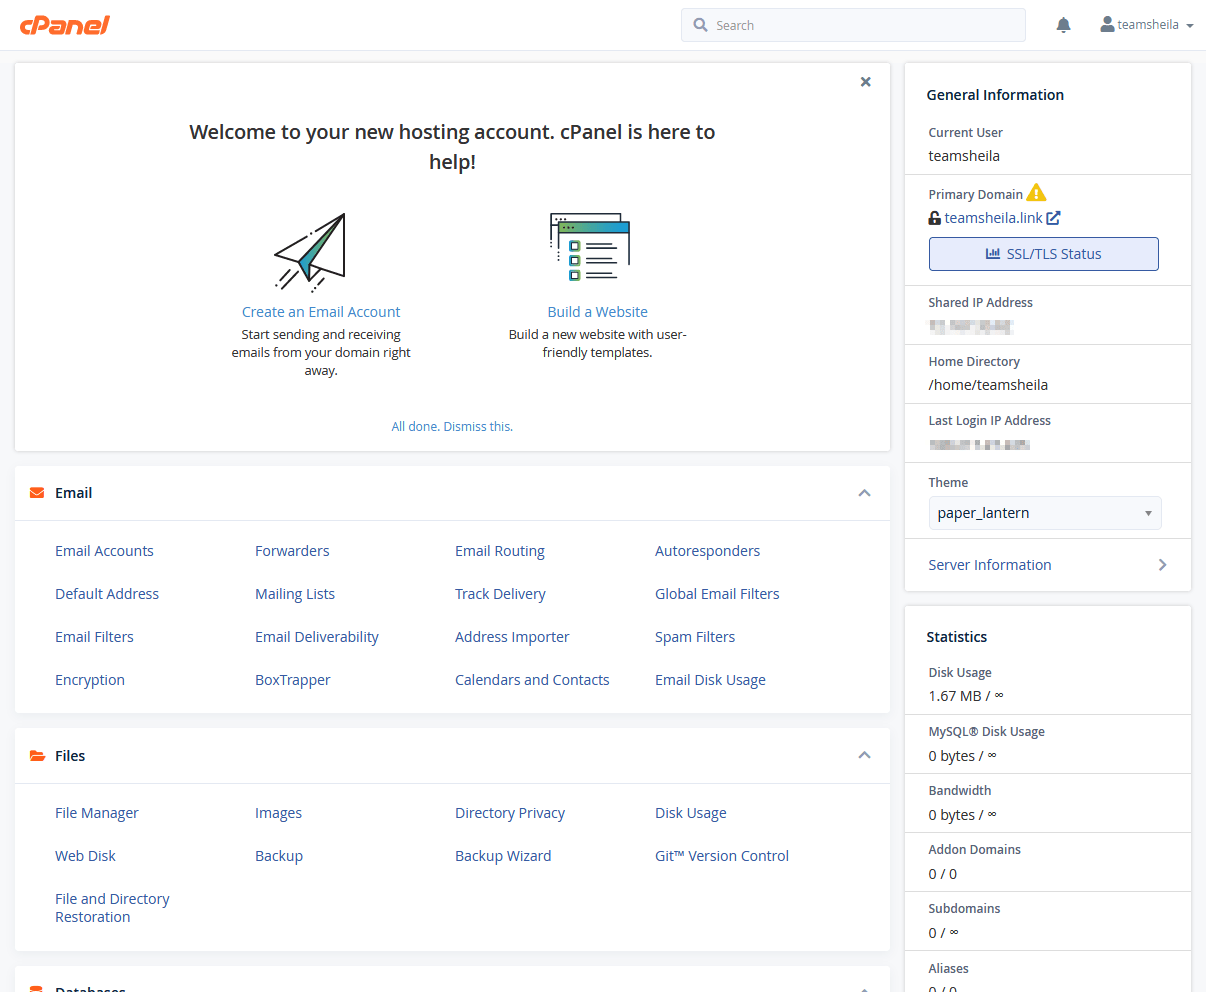
Task: Open the teamsheila user menu dropdown
Action: coord(1147,24)
